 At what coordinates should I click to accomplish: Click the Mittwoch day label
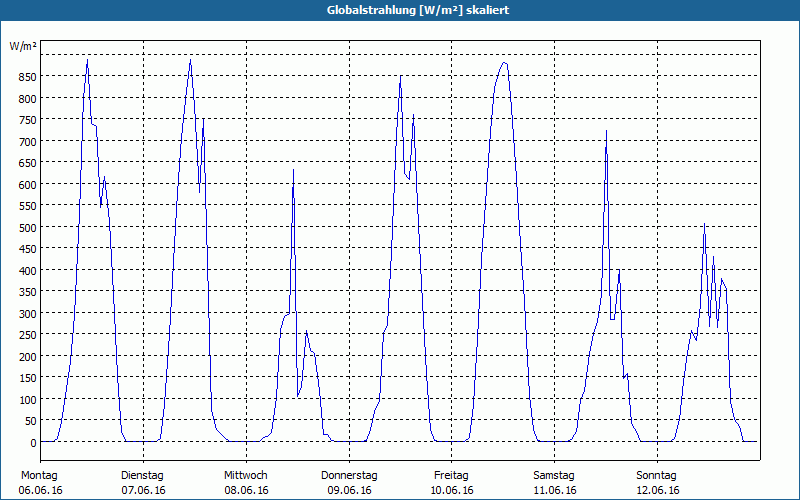click(x=245, y=476)
